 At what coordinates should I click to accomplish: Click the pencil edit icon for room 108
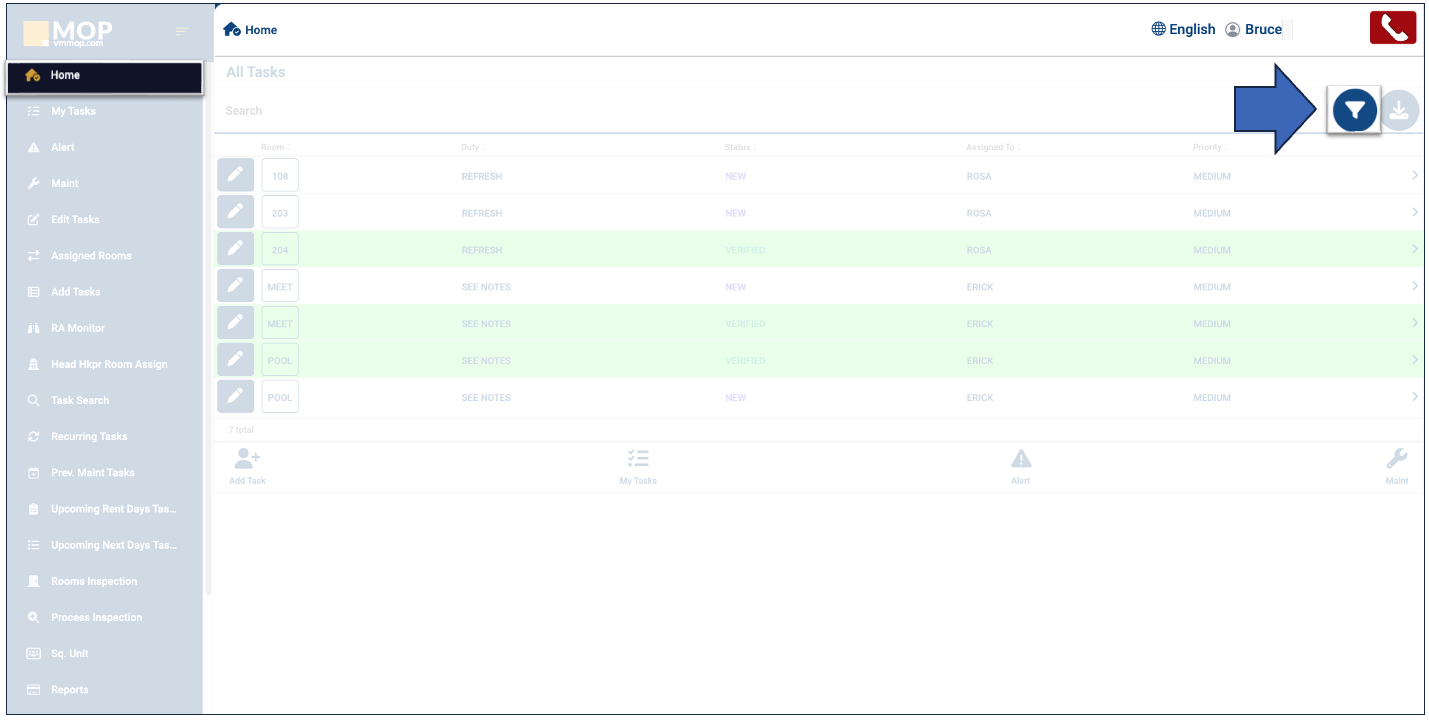pos(235,176)
